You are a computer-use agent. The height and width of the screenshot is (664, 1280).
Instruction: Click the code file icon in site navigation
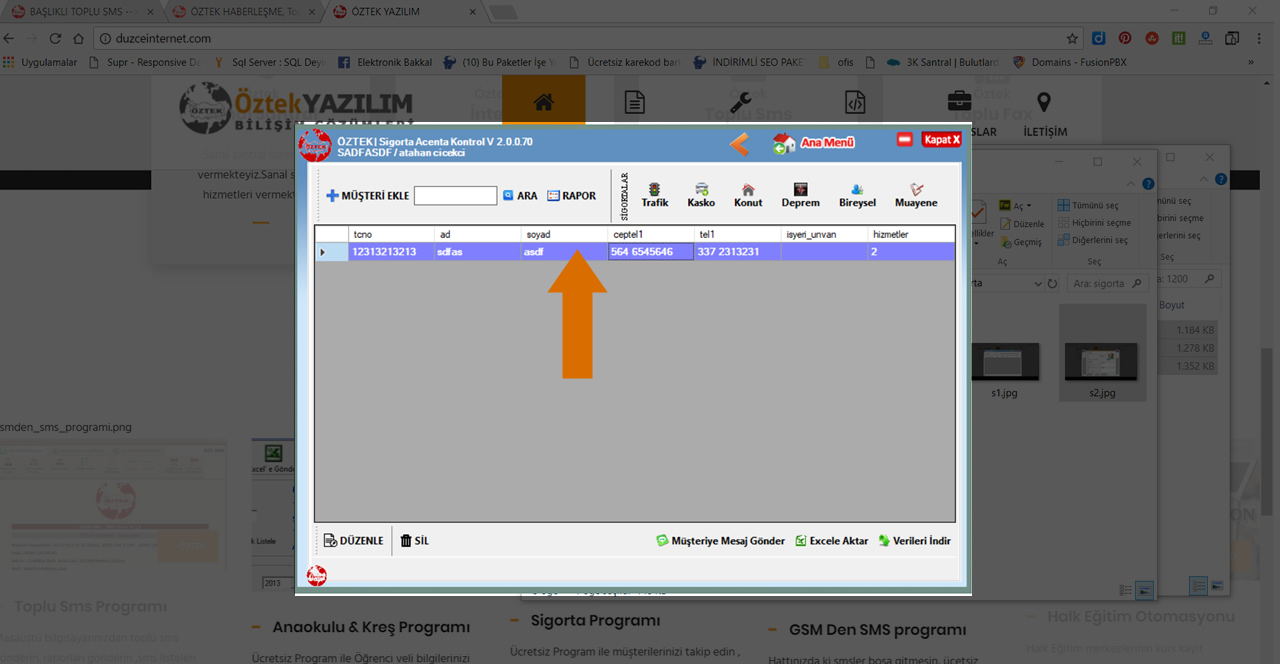click(x=854, y=102)
